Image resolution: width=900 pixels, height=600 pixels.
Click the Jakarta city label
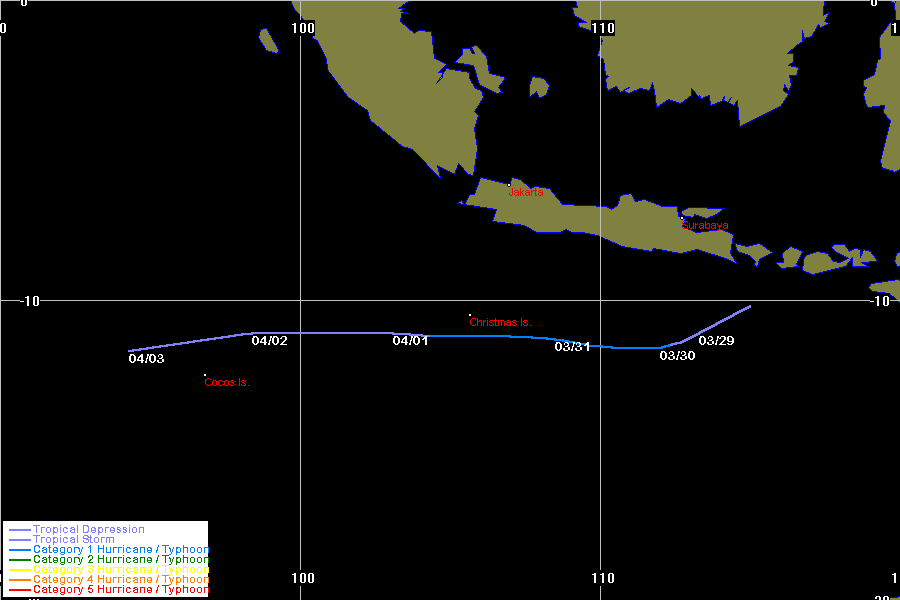[x=527, y=192]
